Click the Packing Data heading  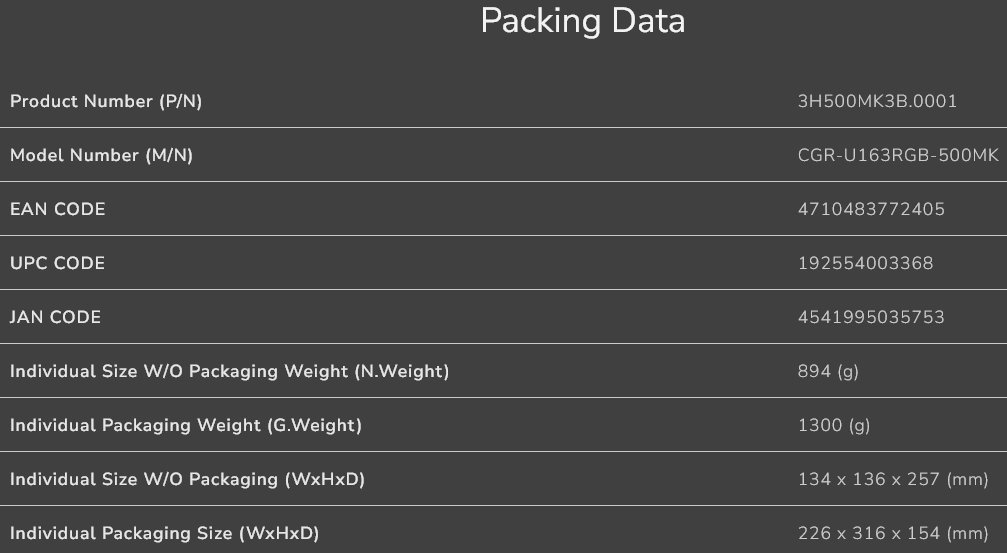[x=582, y=21]
